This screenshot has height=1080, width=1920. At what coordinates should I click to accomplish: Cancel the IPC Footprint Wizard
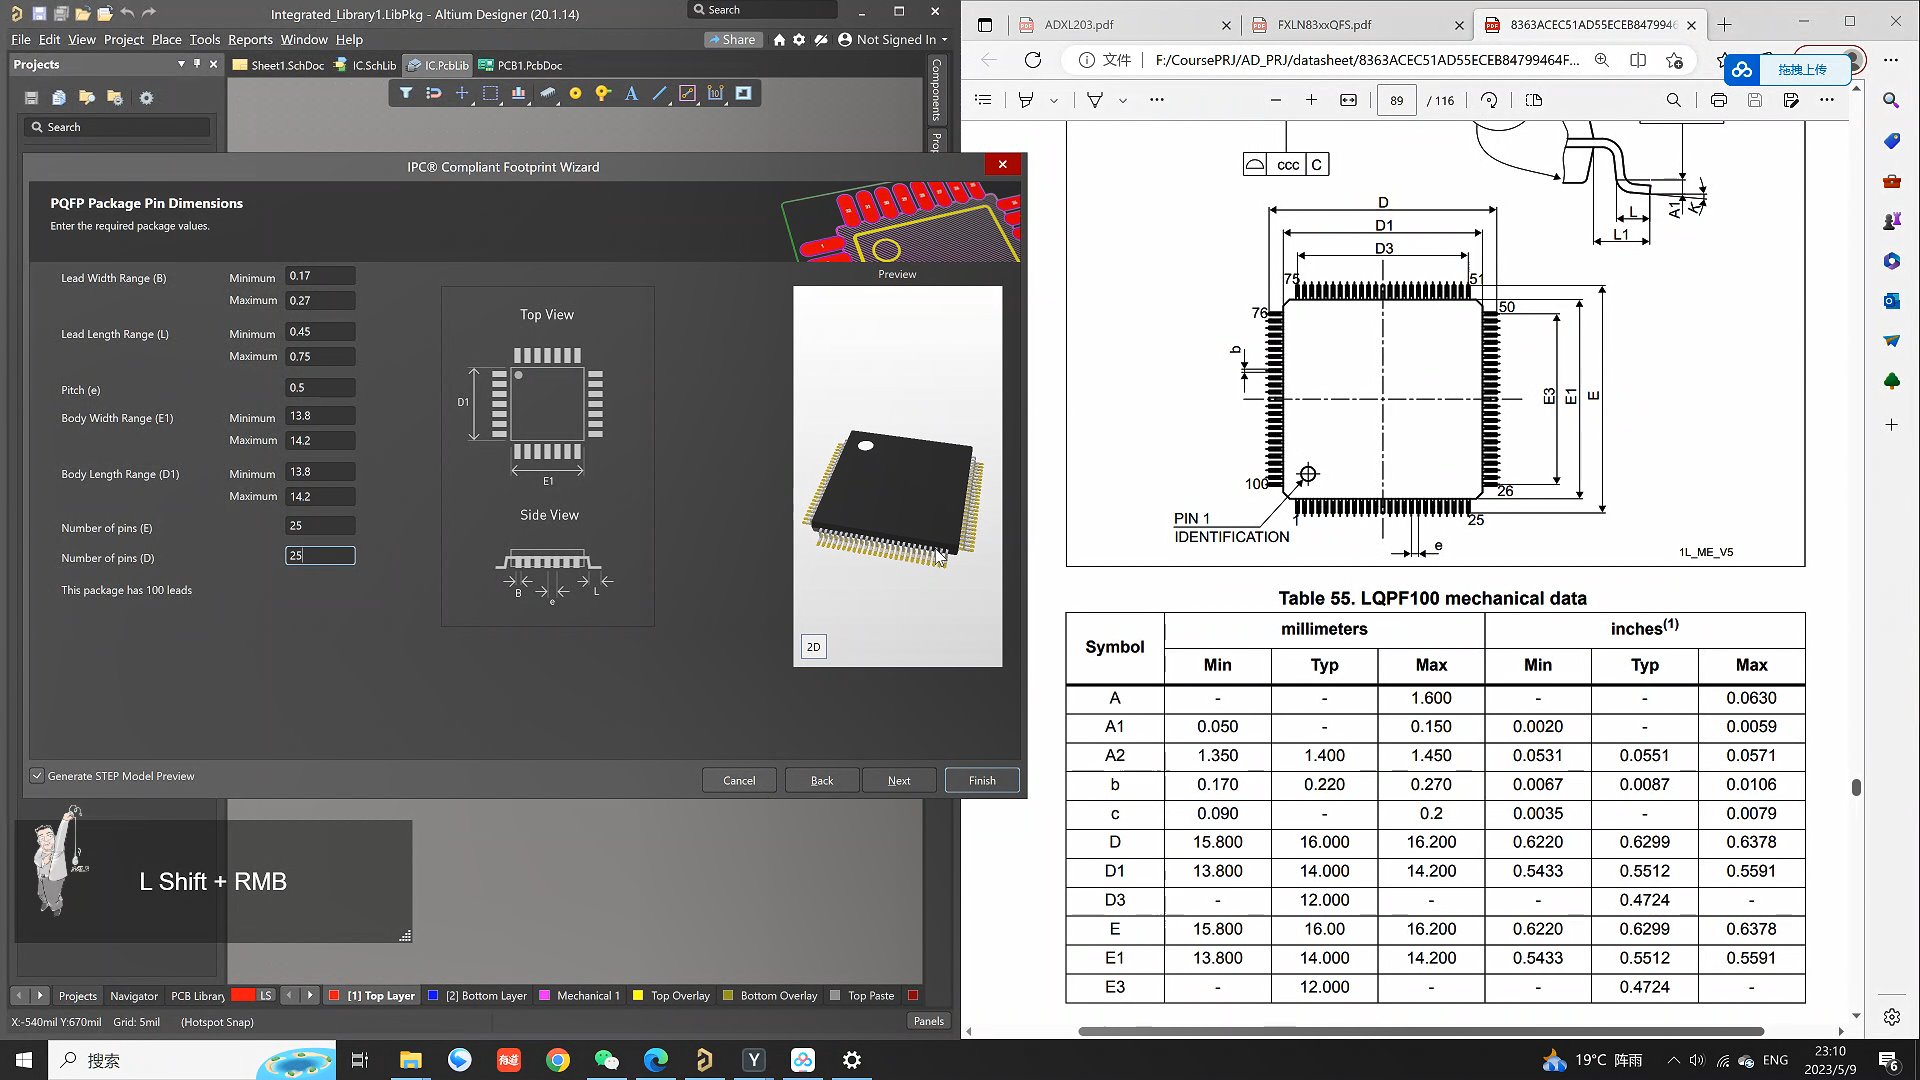pos(739,781)
